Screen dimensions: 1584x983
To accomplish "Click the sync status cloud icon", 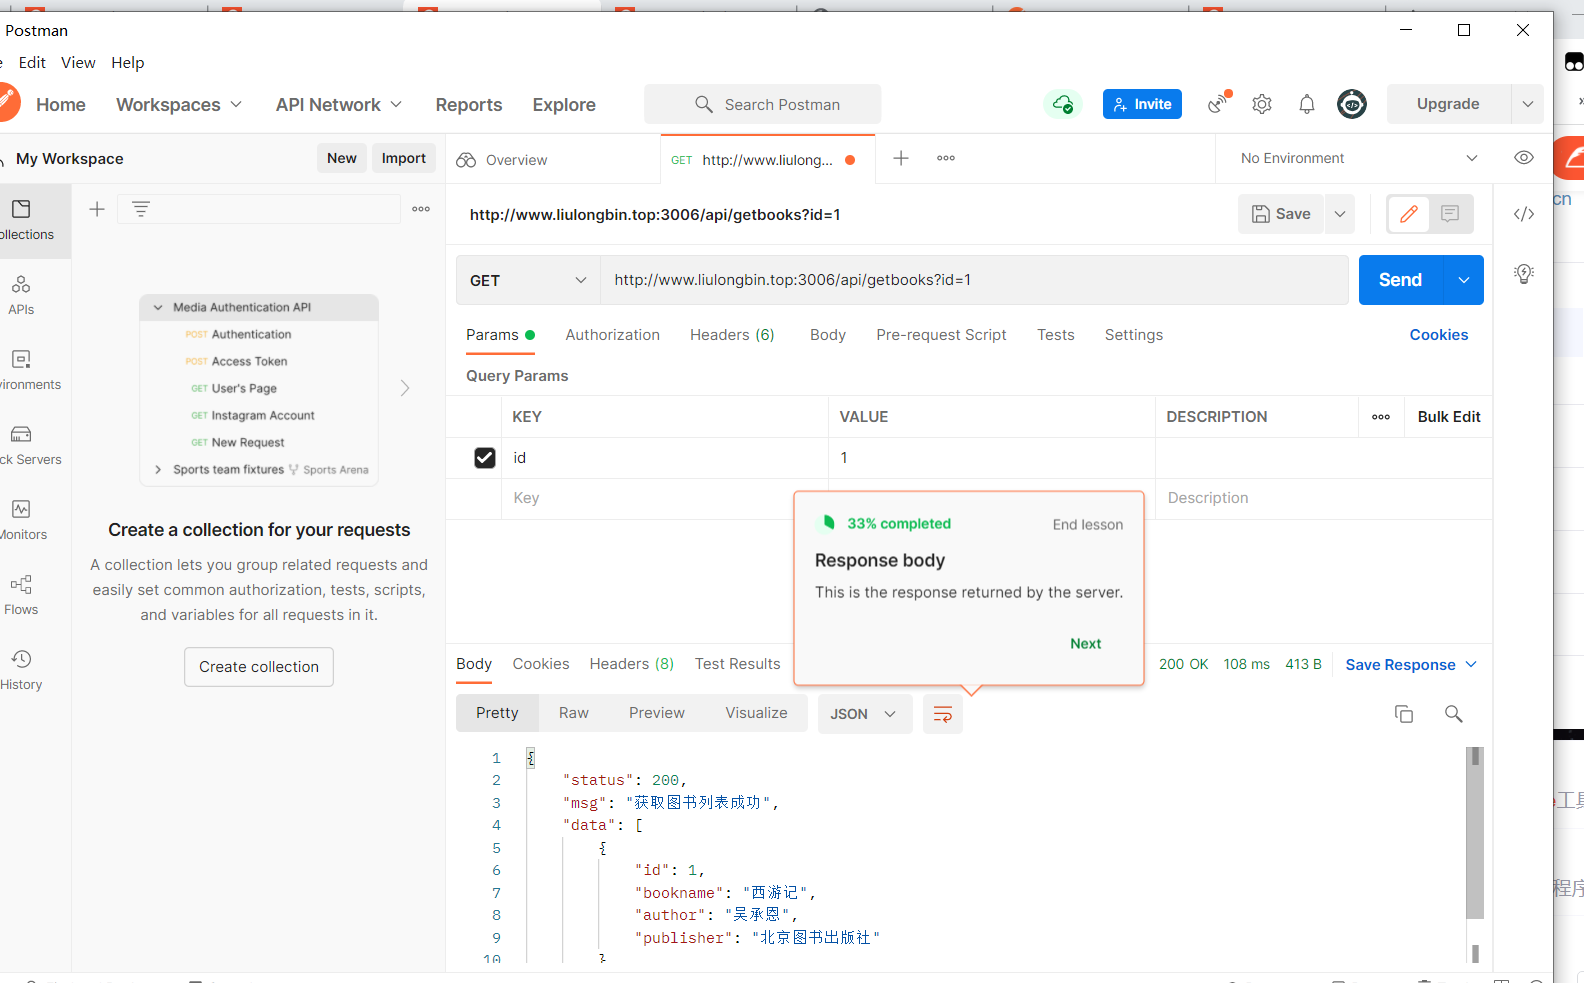I will click(x=1063, y=104).
